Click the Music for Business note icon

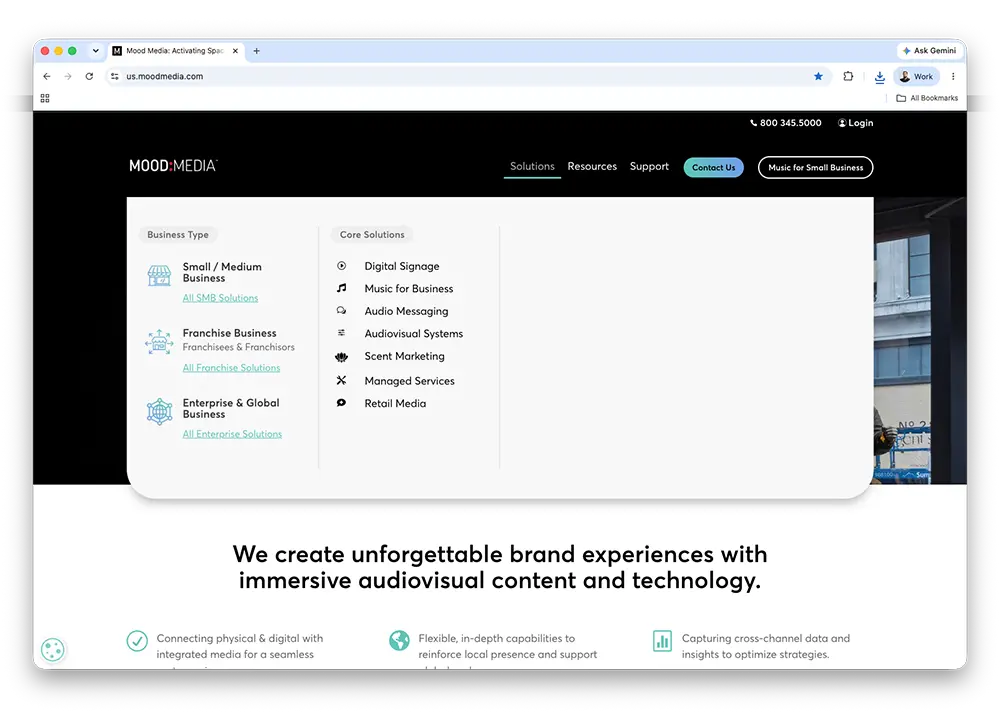342,288
